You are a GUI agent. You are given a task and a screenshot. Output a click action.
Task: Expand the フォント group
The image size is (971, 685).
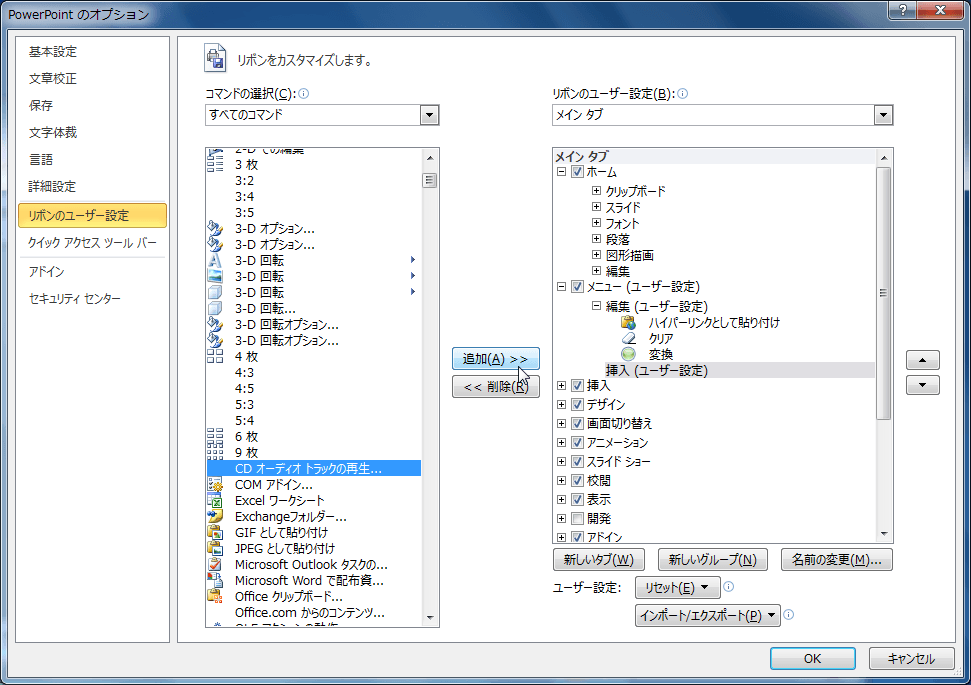(x=596, y=223)
